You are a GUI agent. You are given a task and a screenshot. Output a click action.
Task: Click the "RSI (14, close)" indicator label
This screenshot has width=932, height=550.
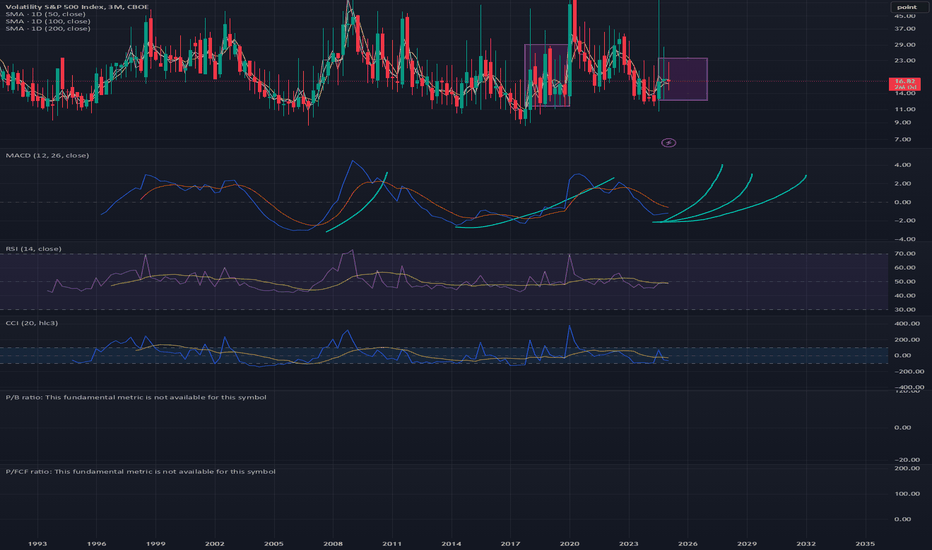(x=33, y=249)
